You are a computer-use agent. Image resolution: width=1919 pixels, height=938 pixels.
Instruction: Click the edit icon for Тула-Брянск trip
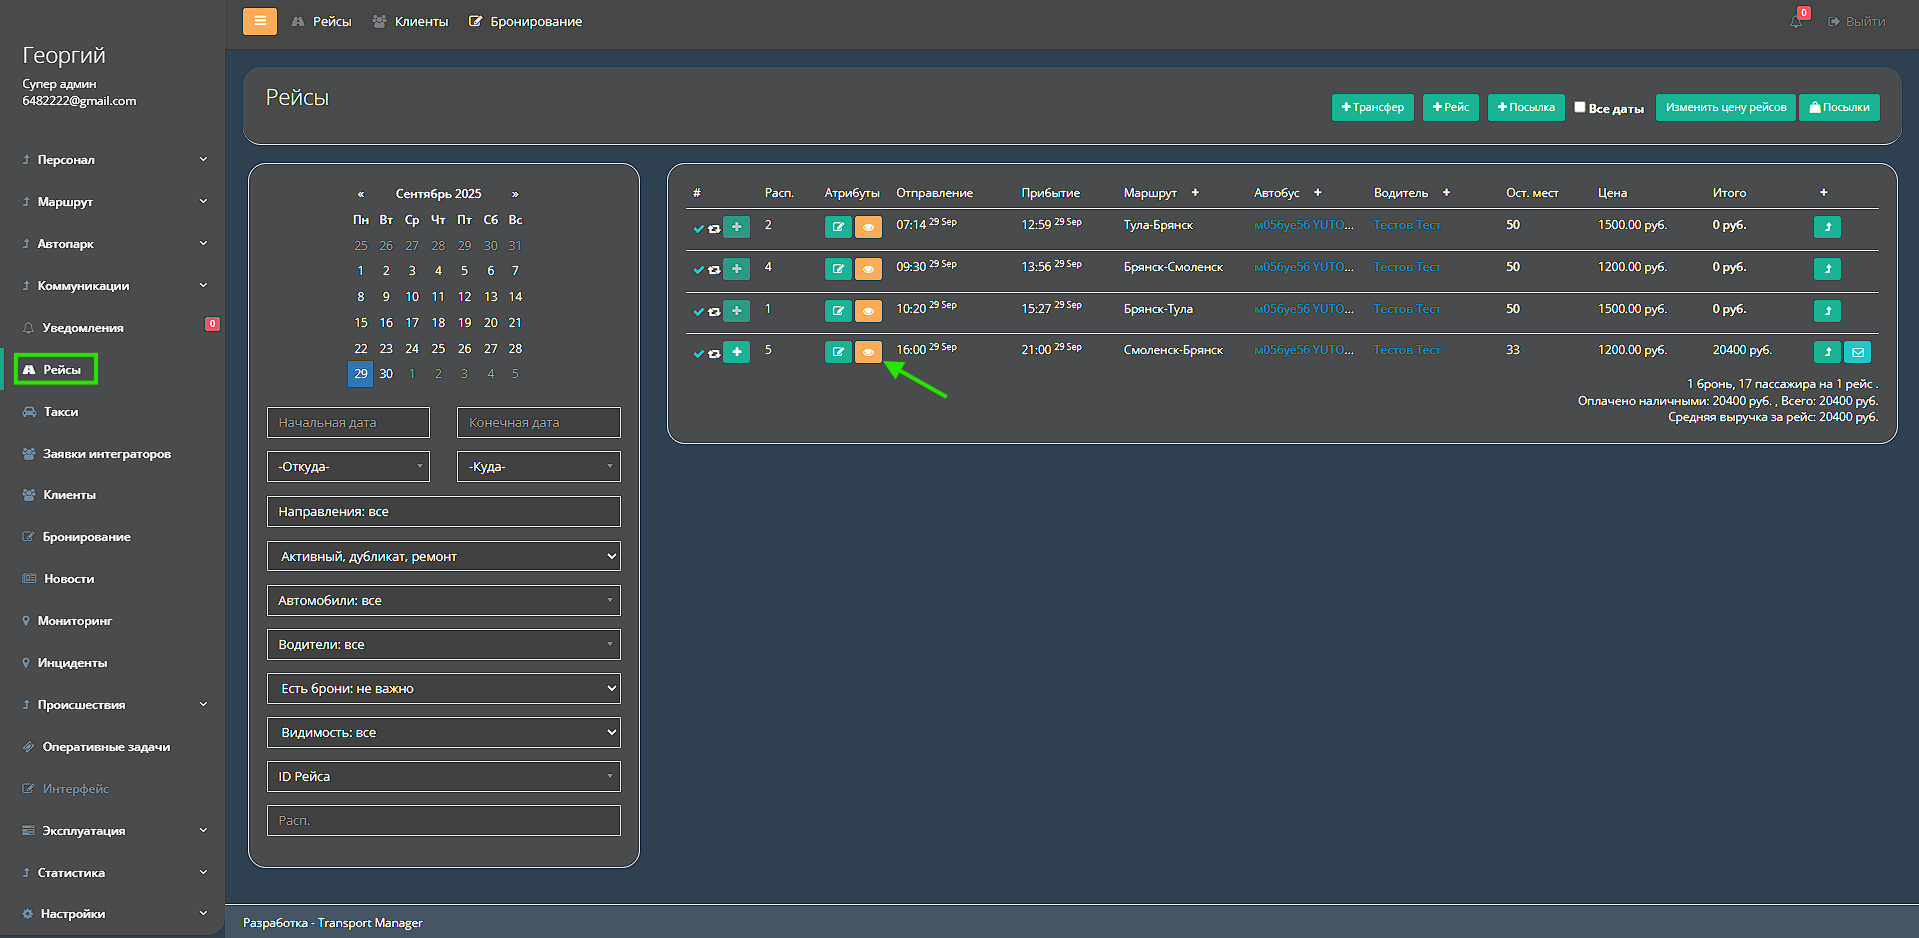pyautogui.click(x=837, y=227)
